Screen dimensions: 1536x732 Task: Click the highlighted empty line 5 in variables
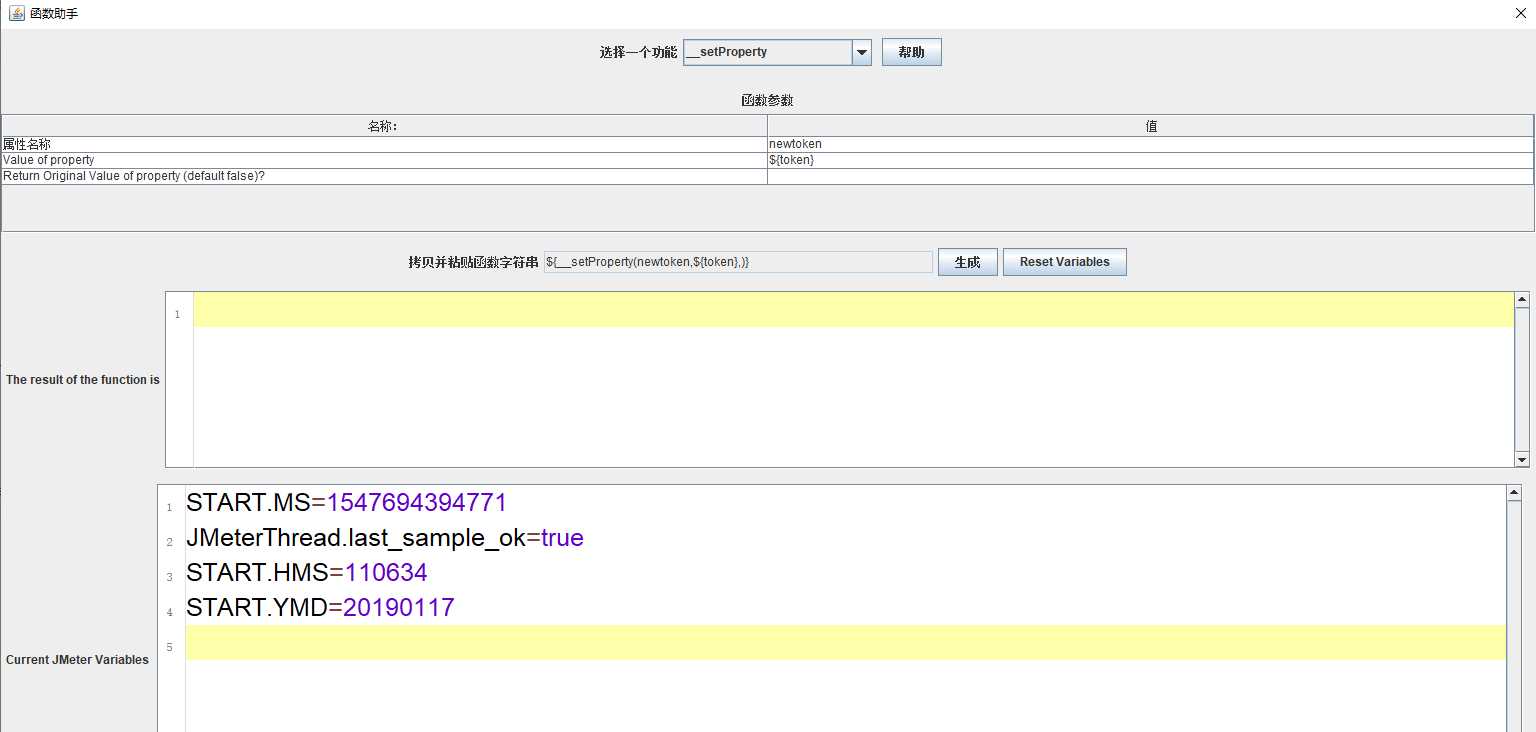click(x=845, y=642)
